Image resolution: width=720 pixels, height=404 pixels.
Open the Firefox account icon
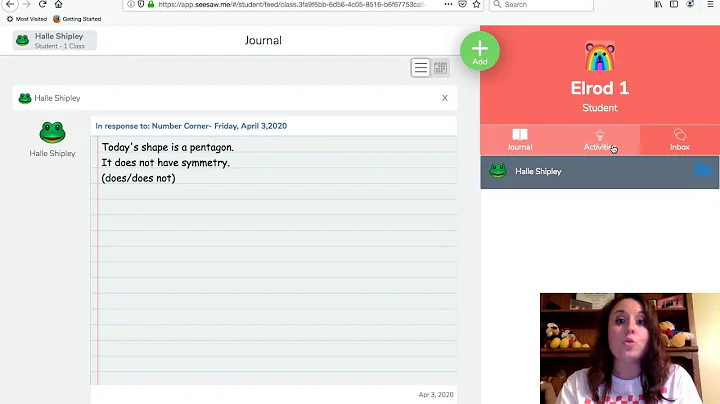(690, 4)
